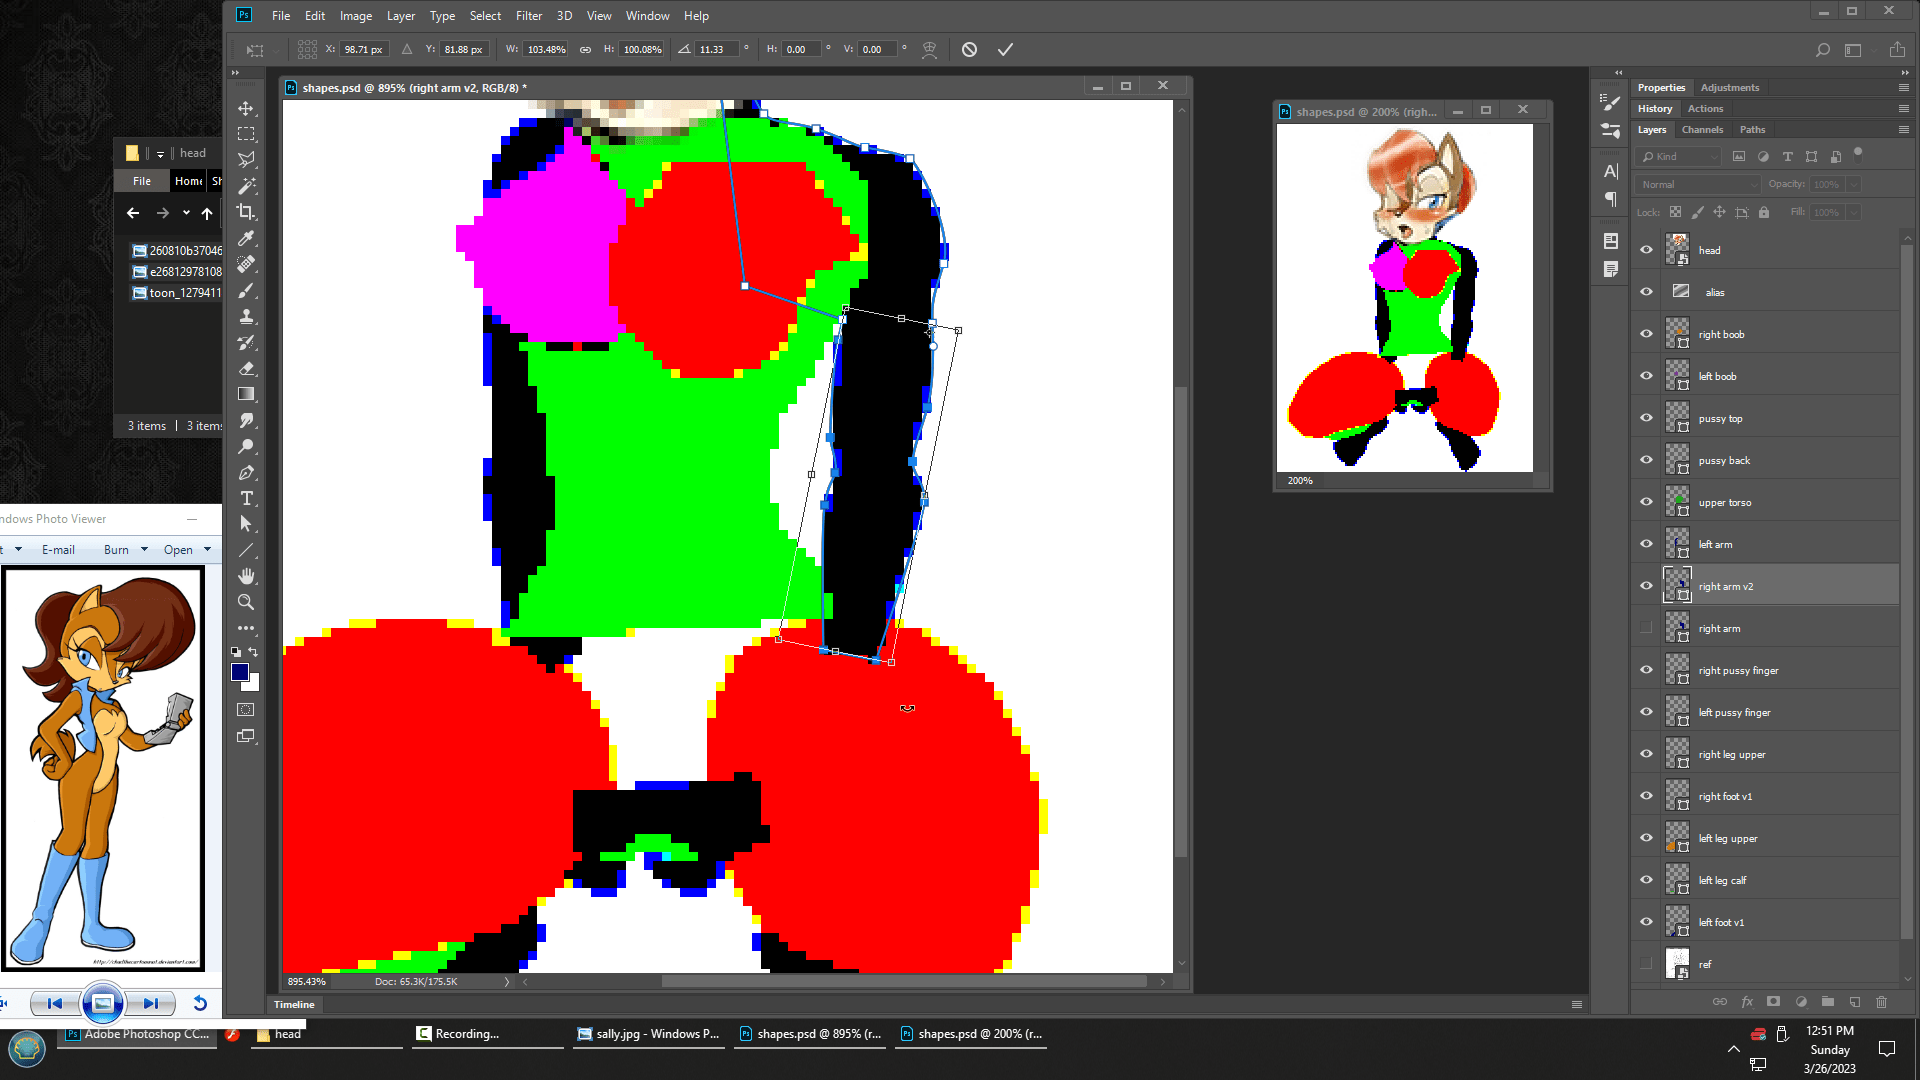The height and width of the screenshot is (1080, 1920).
Task: Click the E-mail button in Photo Viewer
Action: click(58, 549)
